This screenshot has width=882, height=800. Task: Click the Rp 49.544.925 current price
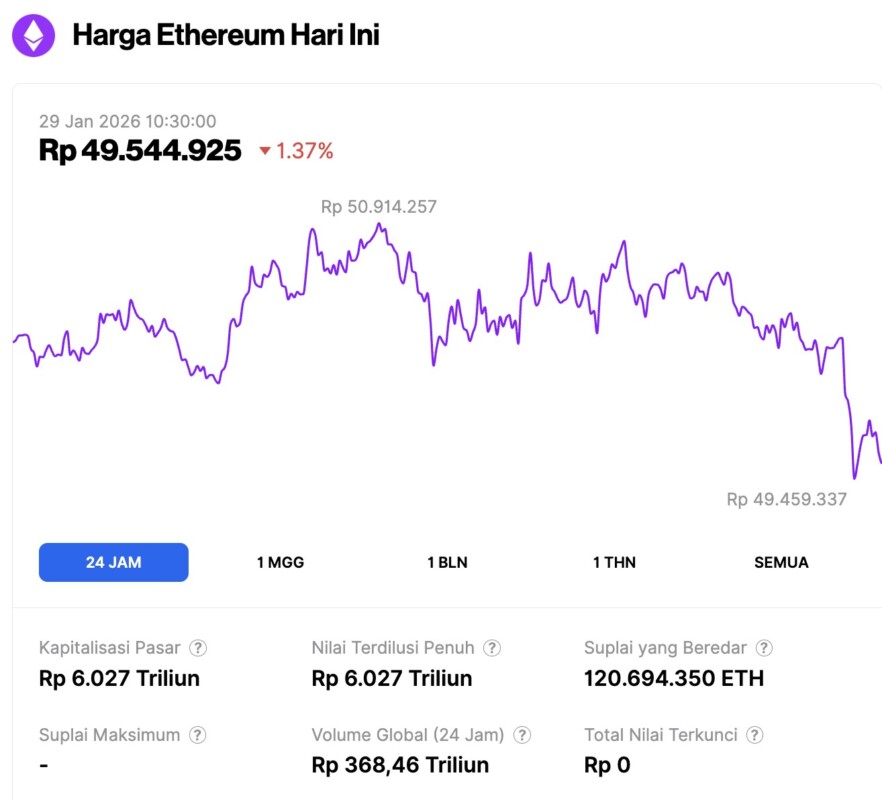point(140,151)
